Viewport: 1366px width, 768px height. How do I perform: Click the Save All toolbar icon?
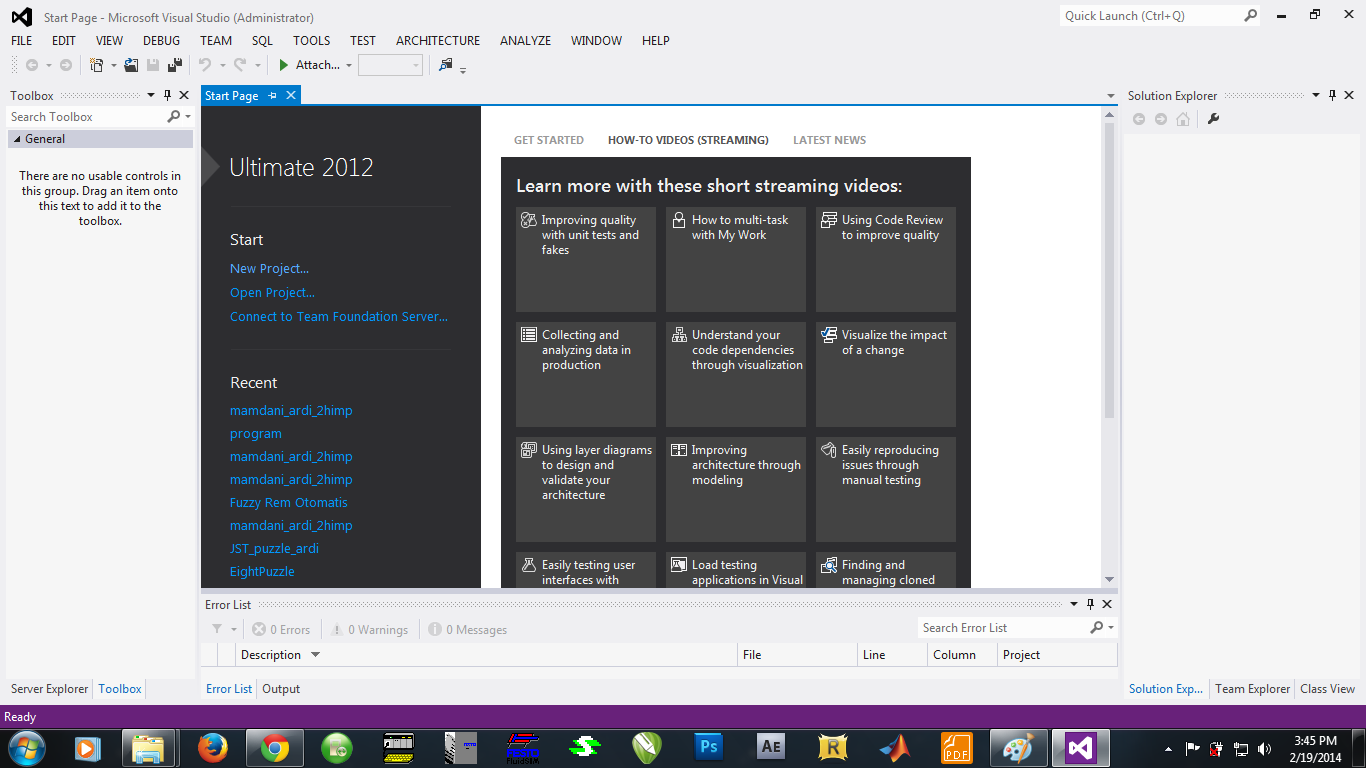point(174,65)
